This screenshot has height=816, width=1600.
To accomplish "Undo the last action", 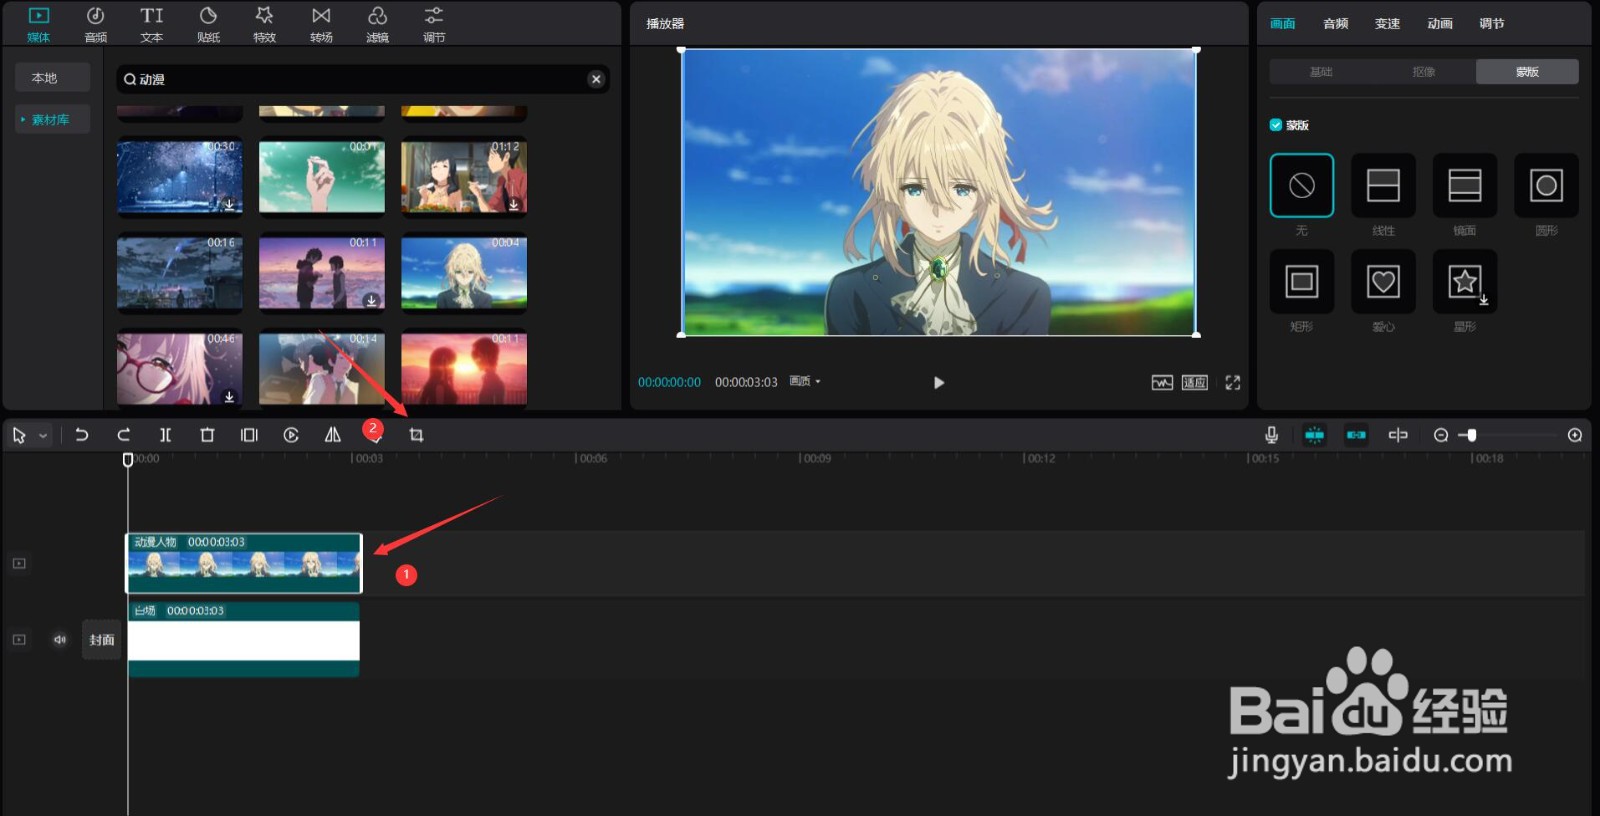I will pos(82,435).
